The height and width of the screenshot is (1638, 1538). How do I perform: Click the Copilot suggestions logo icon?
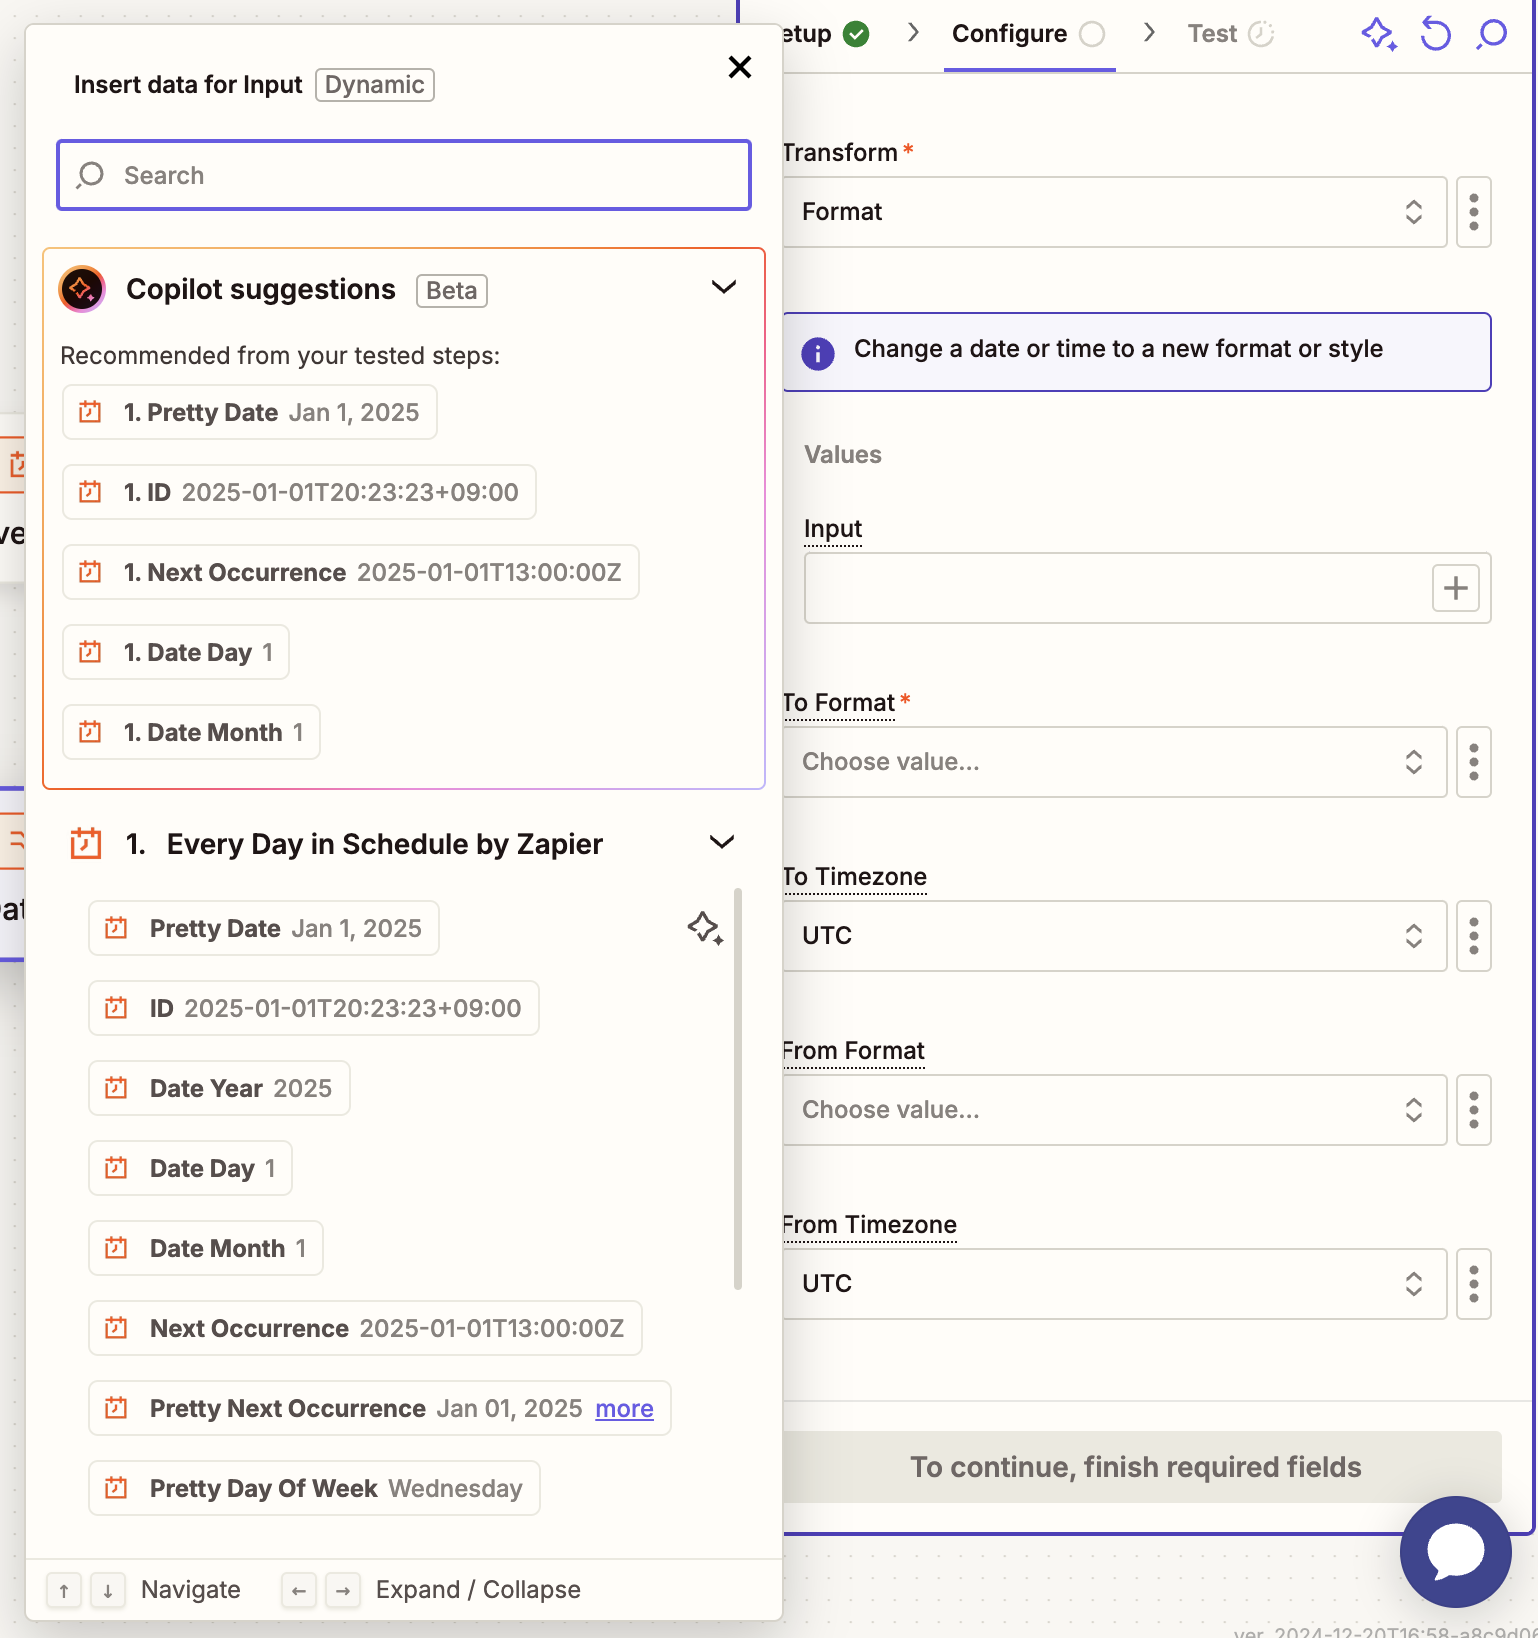click(82, 289)
